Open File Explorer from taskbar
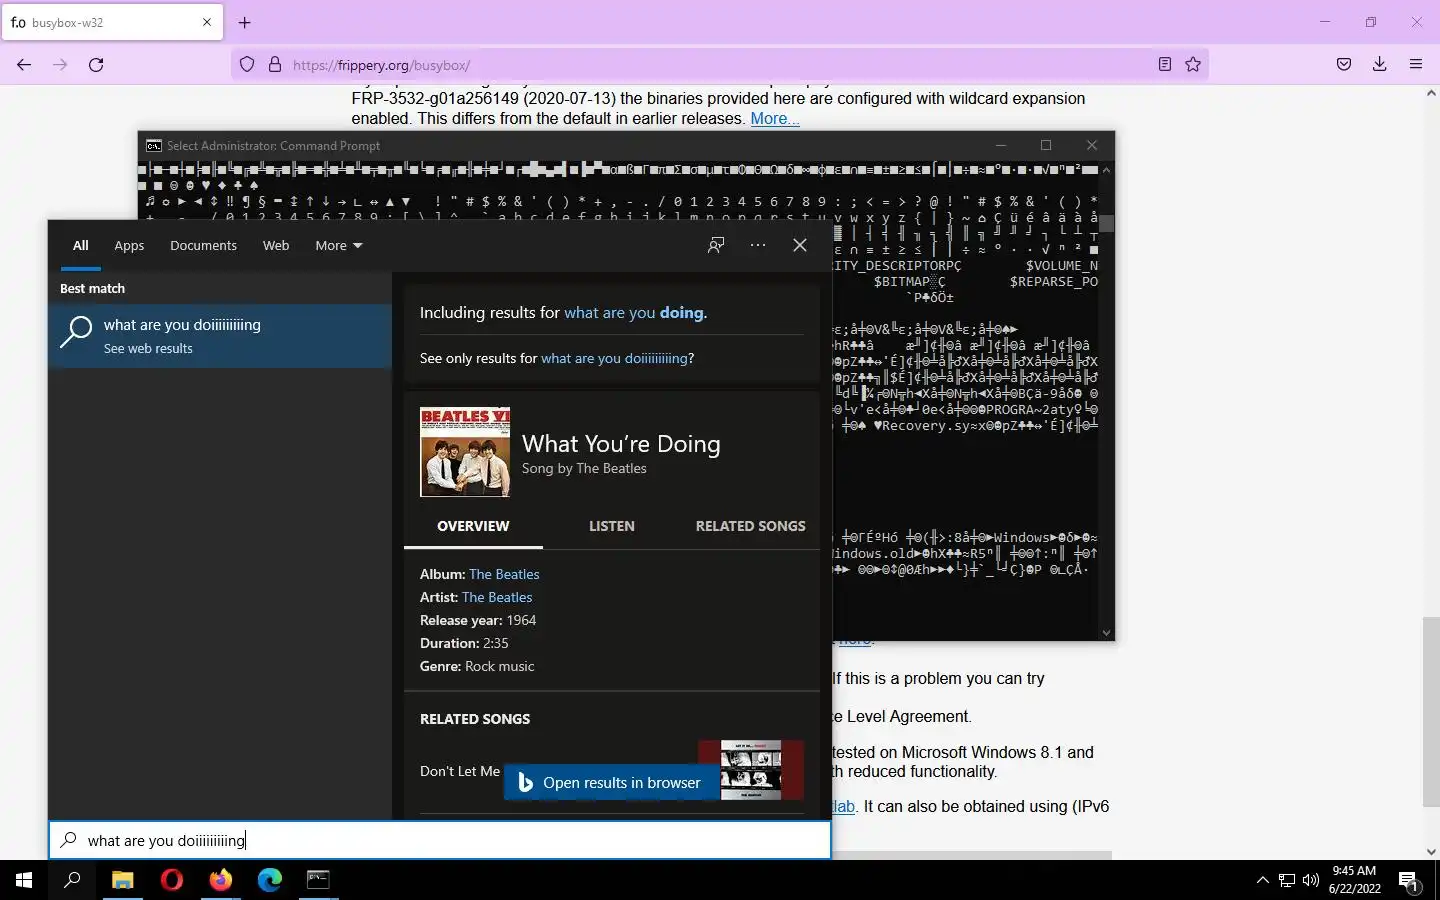 coord(122,880)
